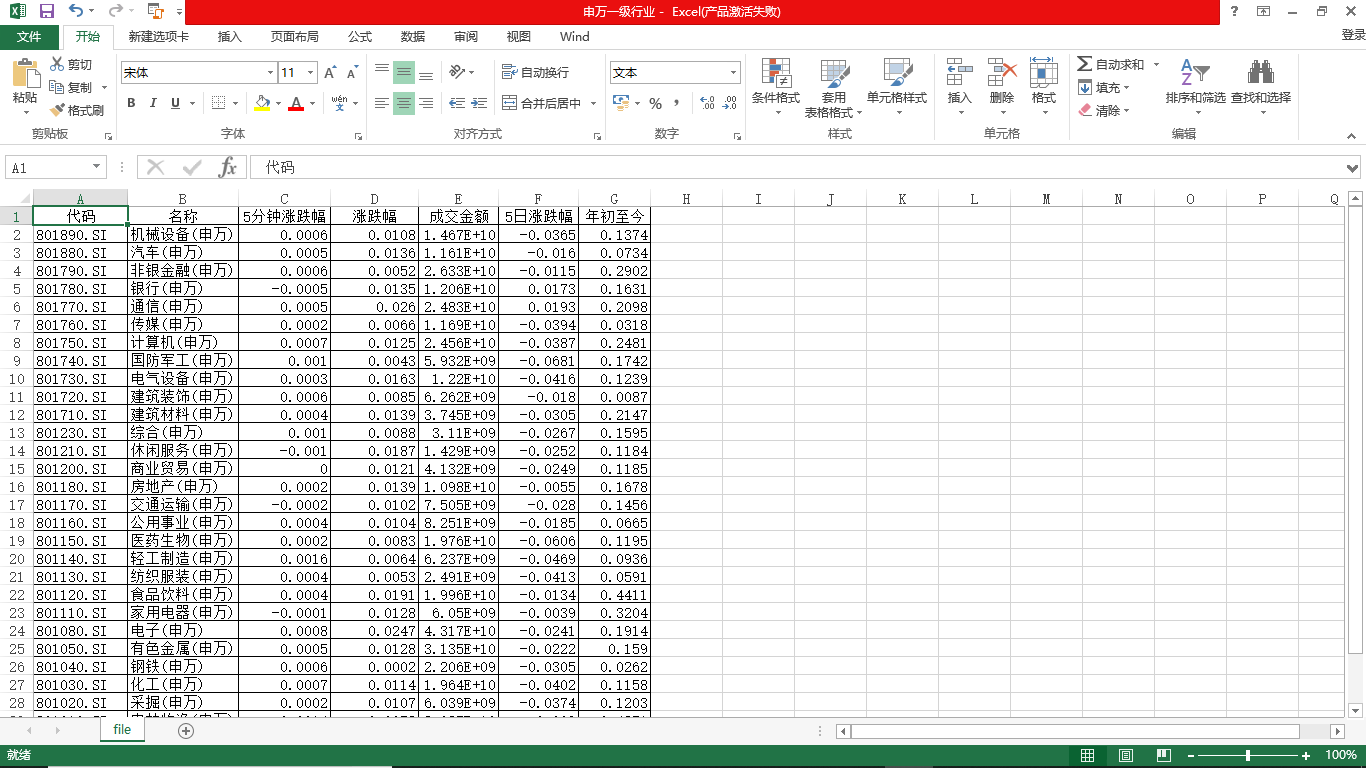Save the workbook from quick access toolbar
The height and width of the screenshot is (768, 1366).
tap(46, 12)
